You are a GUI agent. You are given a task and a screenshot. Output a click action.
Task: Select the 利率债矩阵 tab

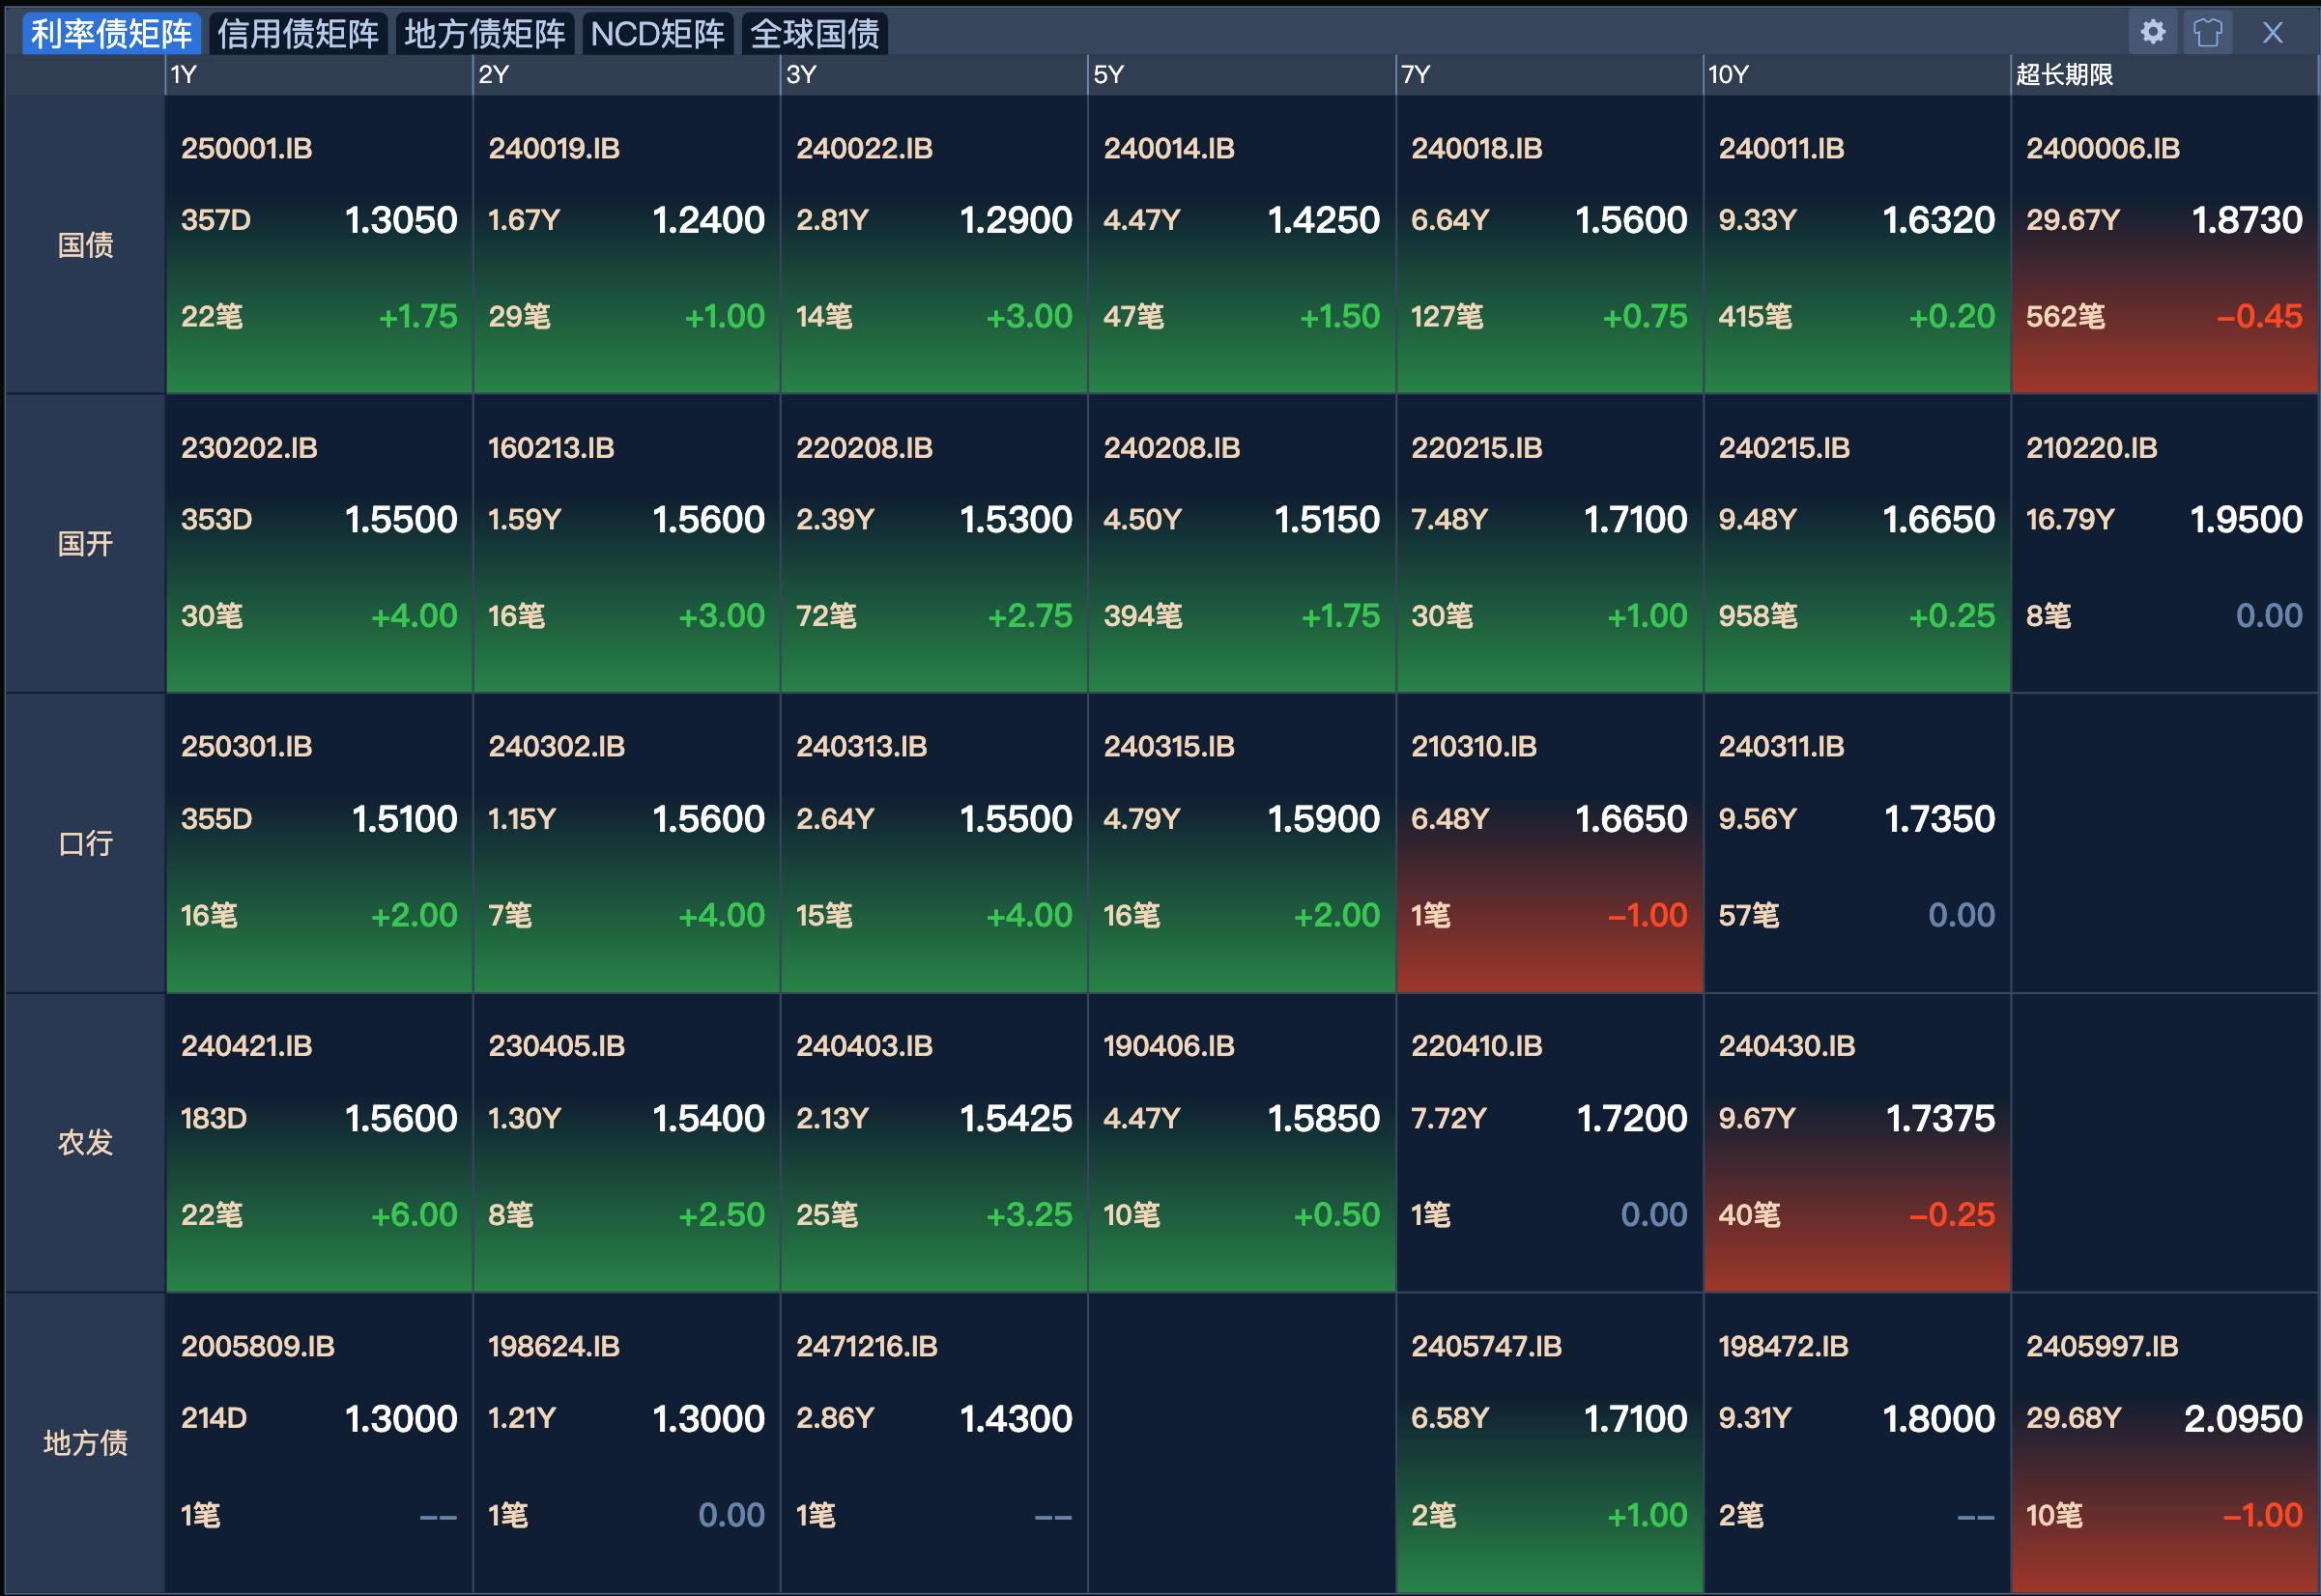[111, 34]
